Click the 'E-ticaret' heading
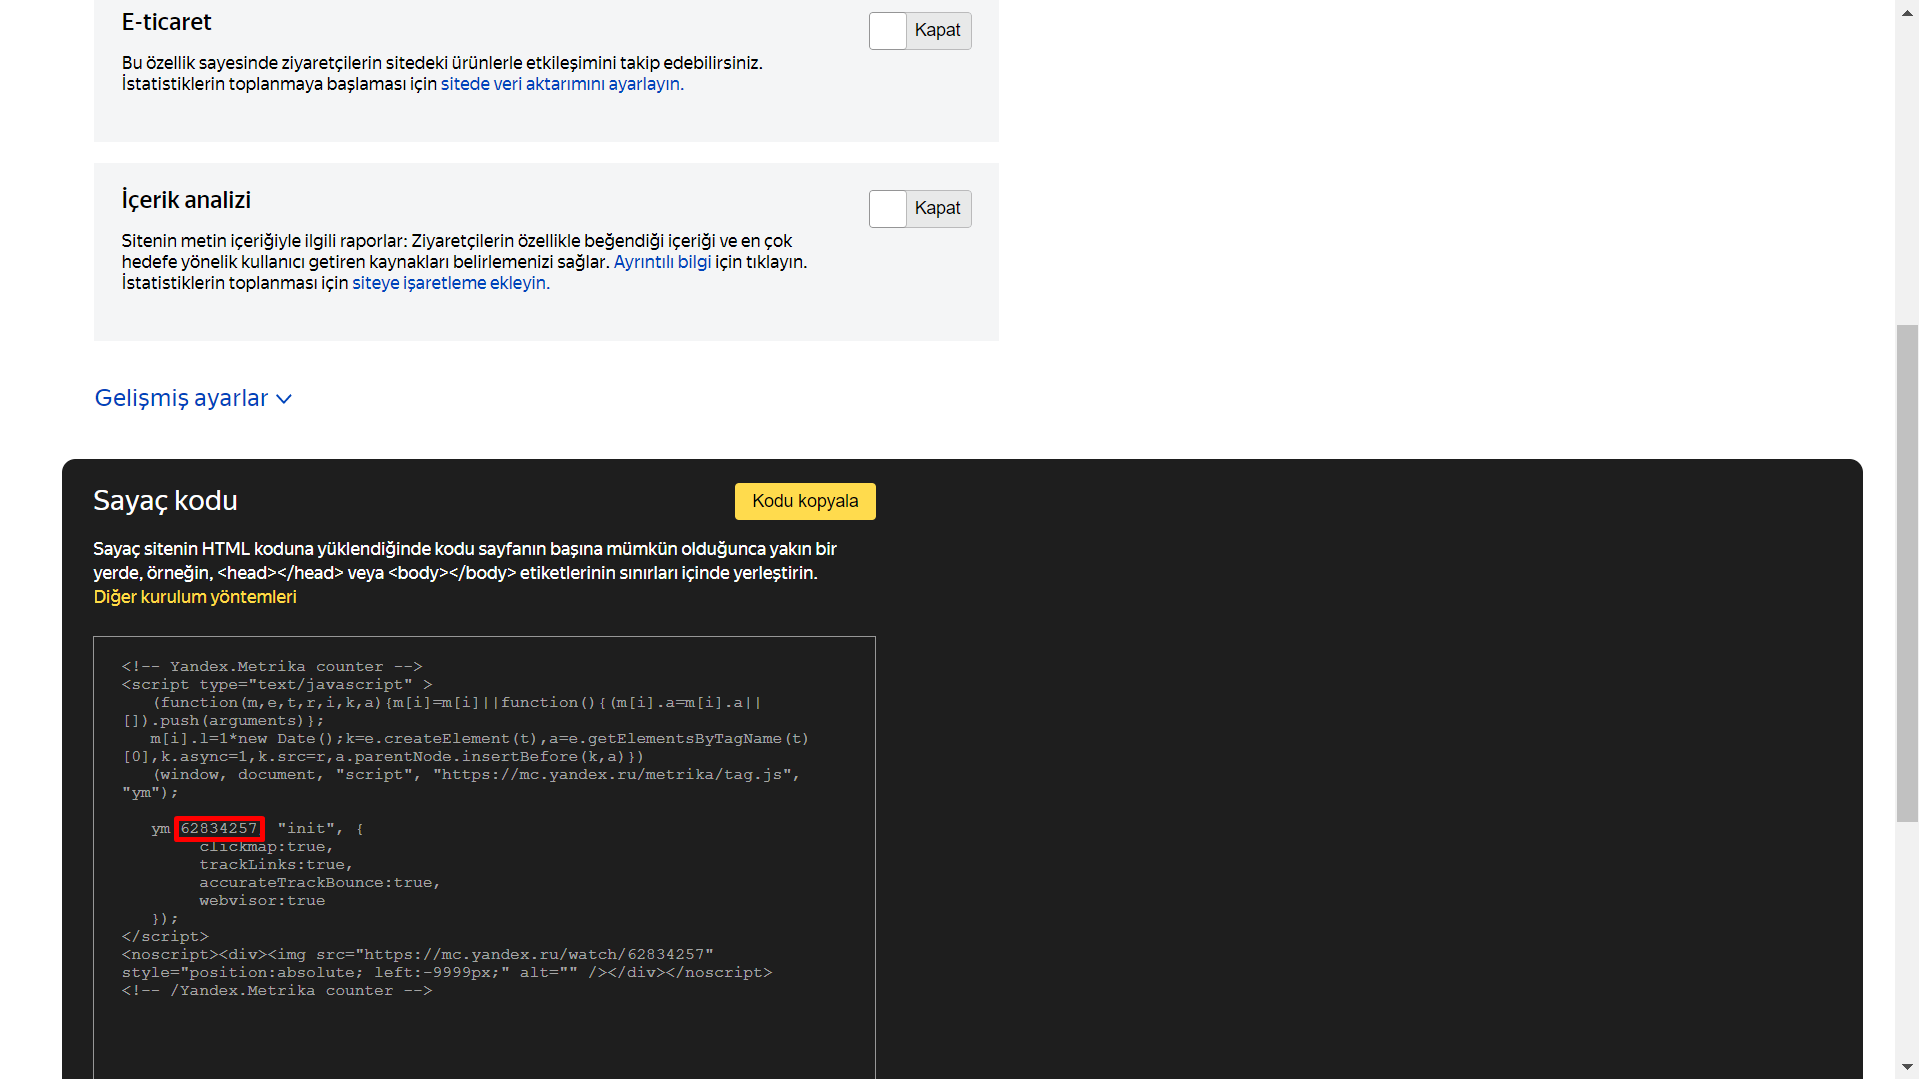 click(x=166, y=22)
